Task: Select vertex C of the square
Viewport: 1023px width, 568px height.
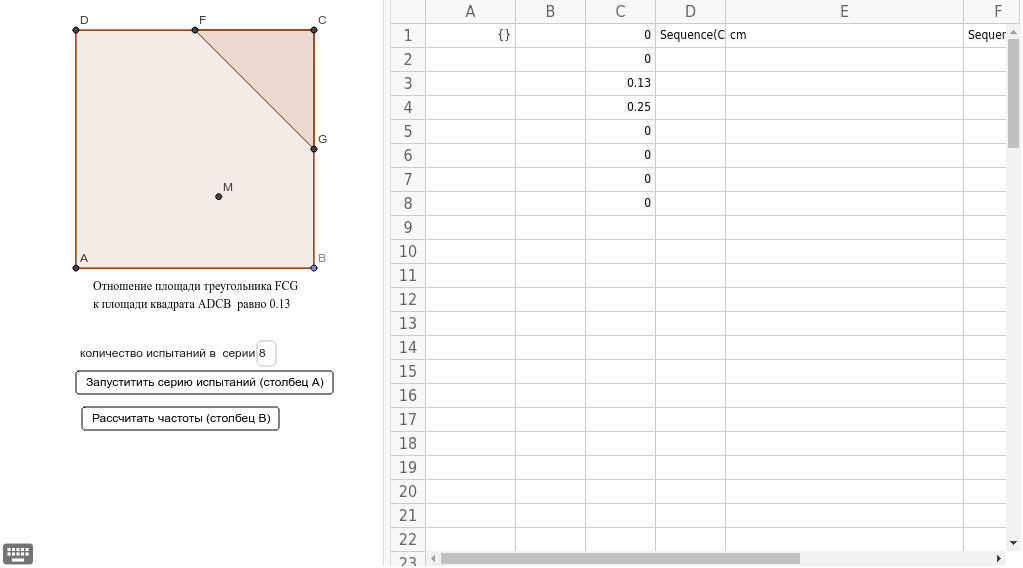Action: point(314,30)
